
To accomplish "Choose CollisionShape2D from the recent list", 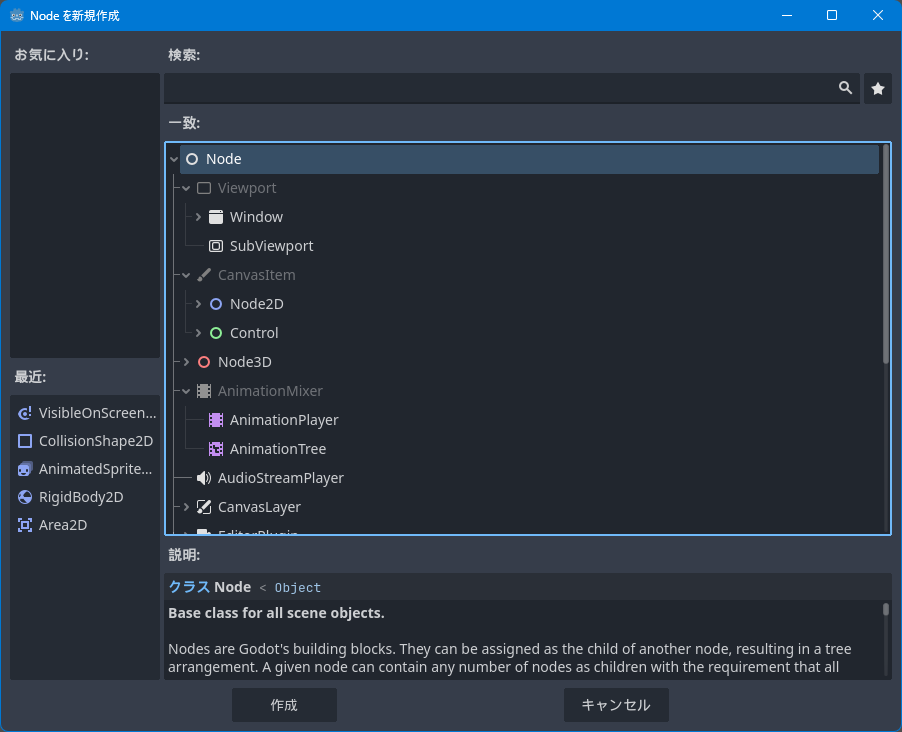I will (85, 441).
